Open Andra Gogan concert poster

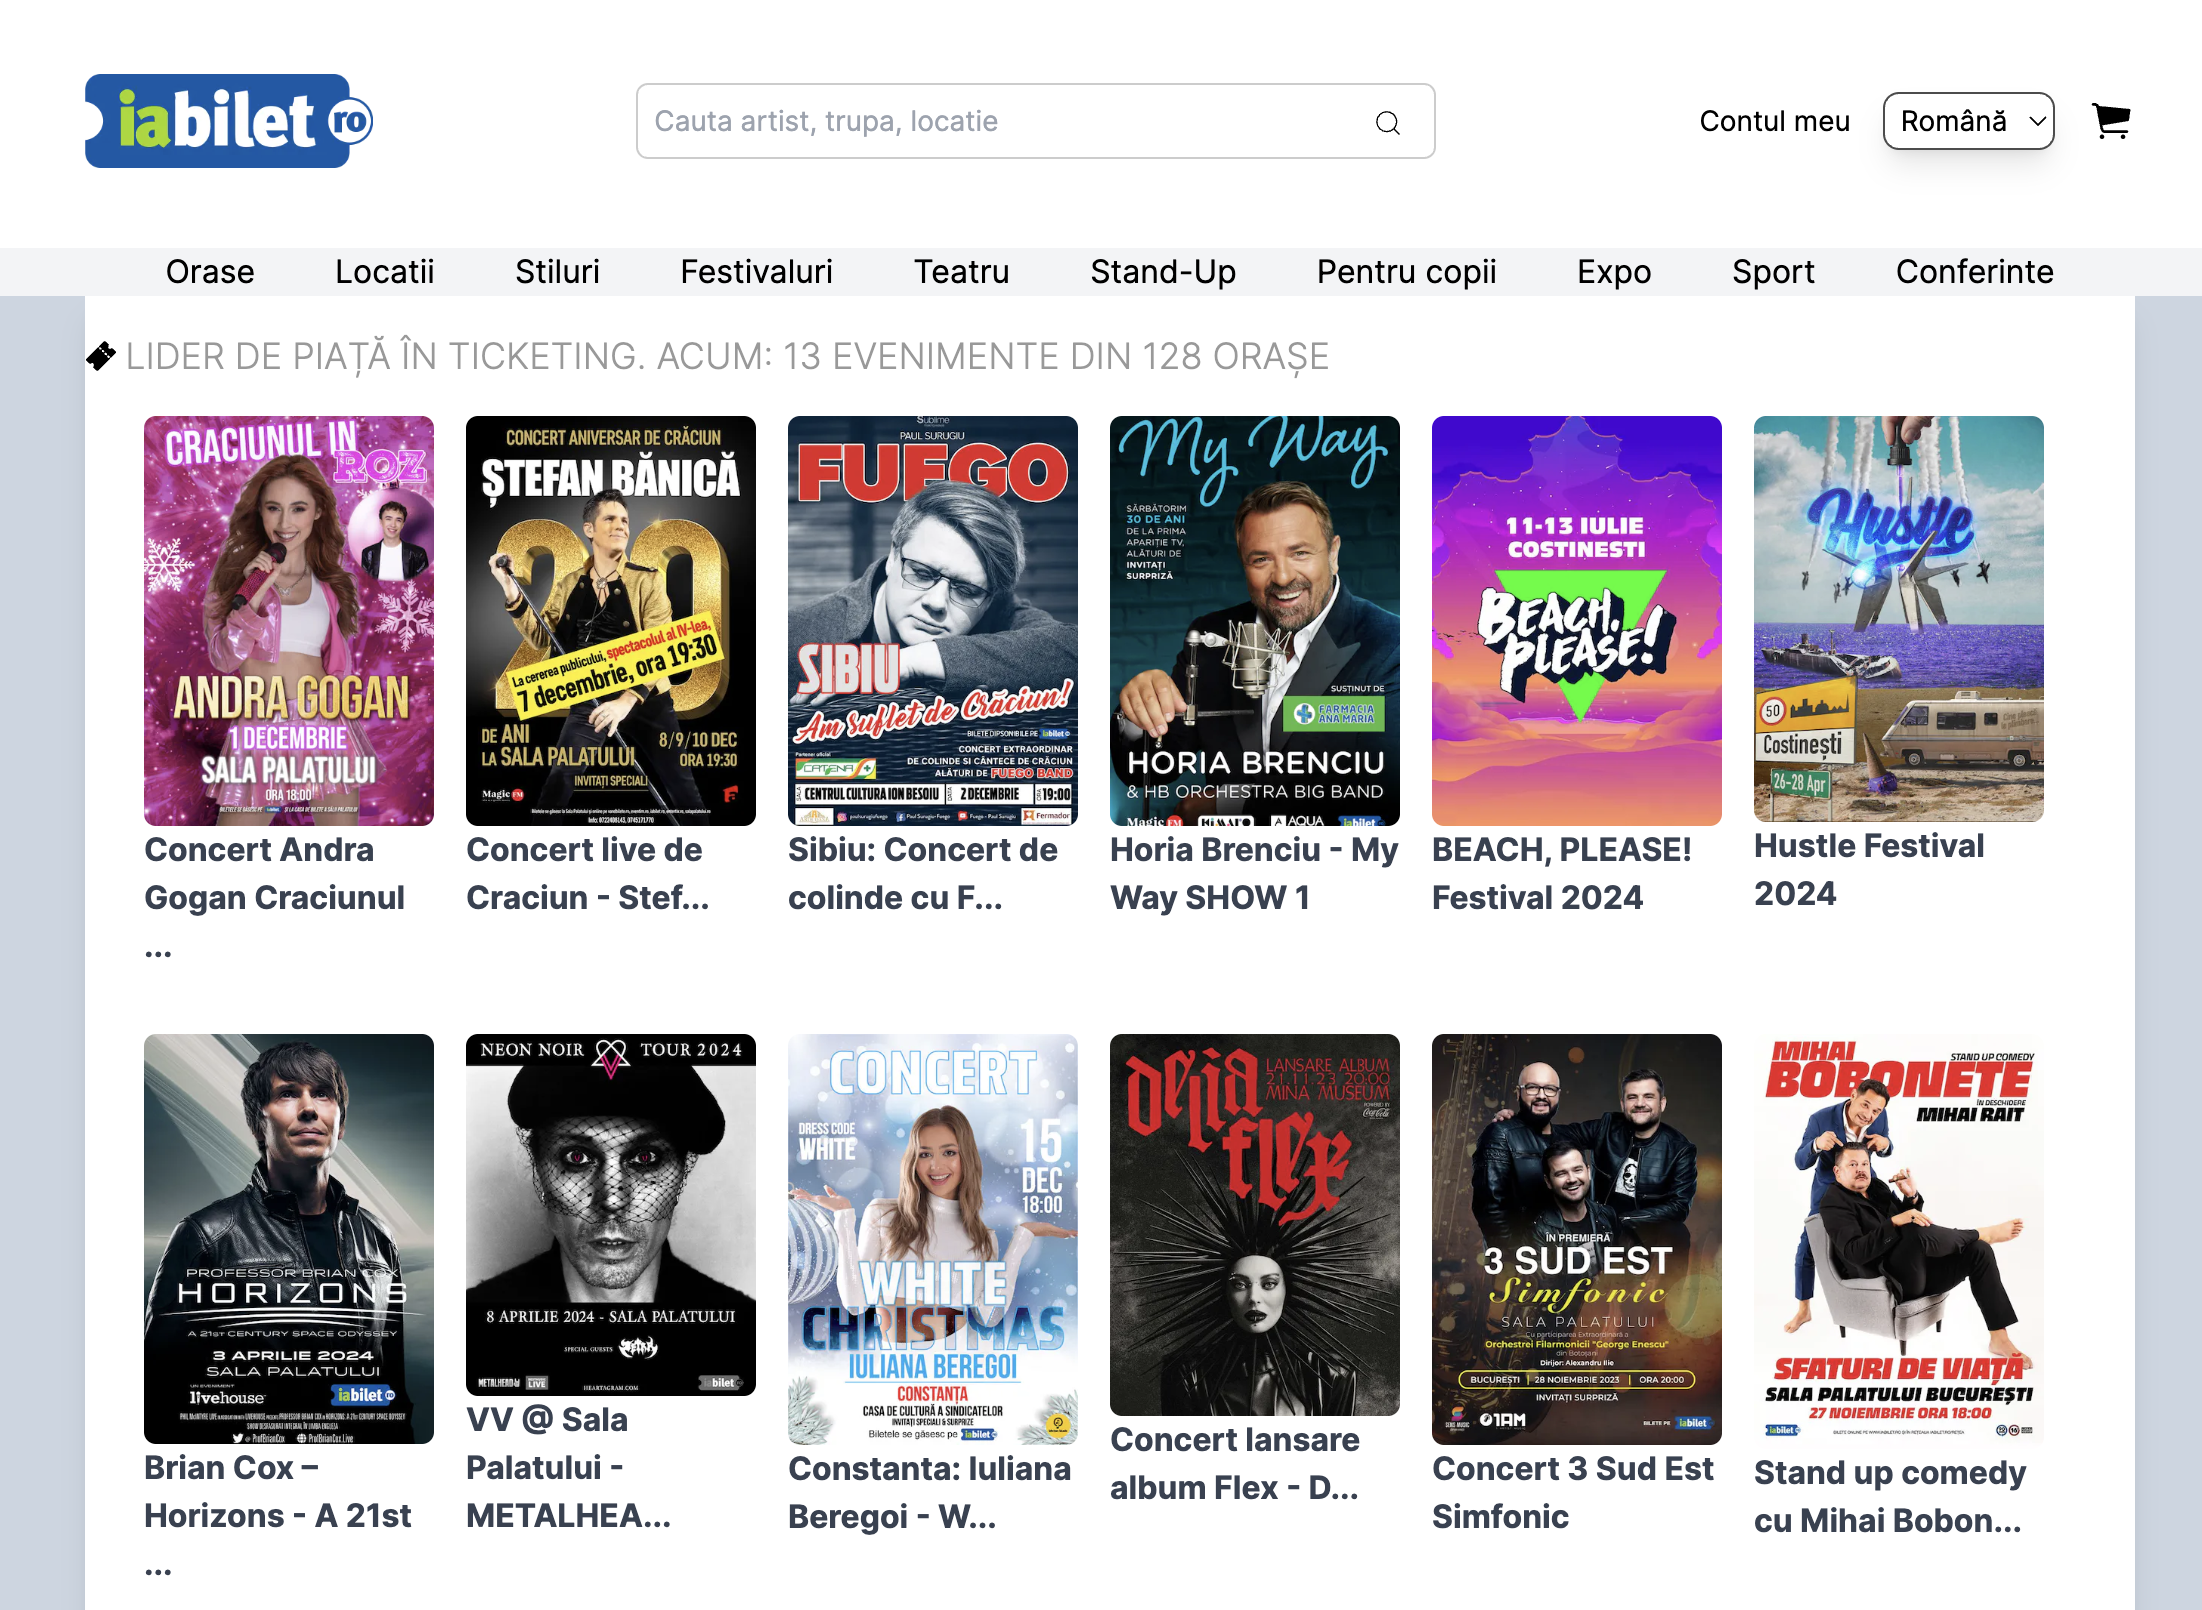pos(289,620)
